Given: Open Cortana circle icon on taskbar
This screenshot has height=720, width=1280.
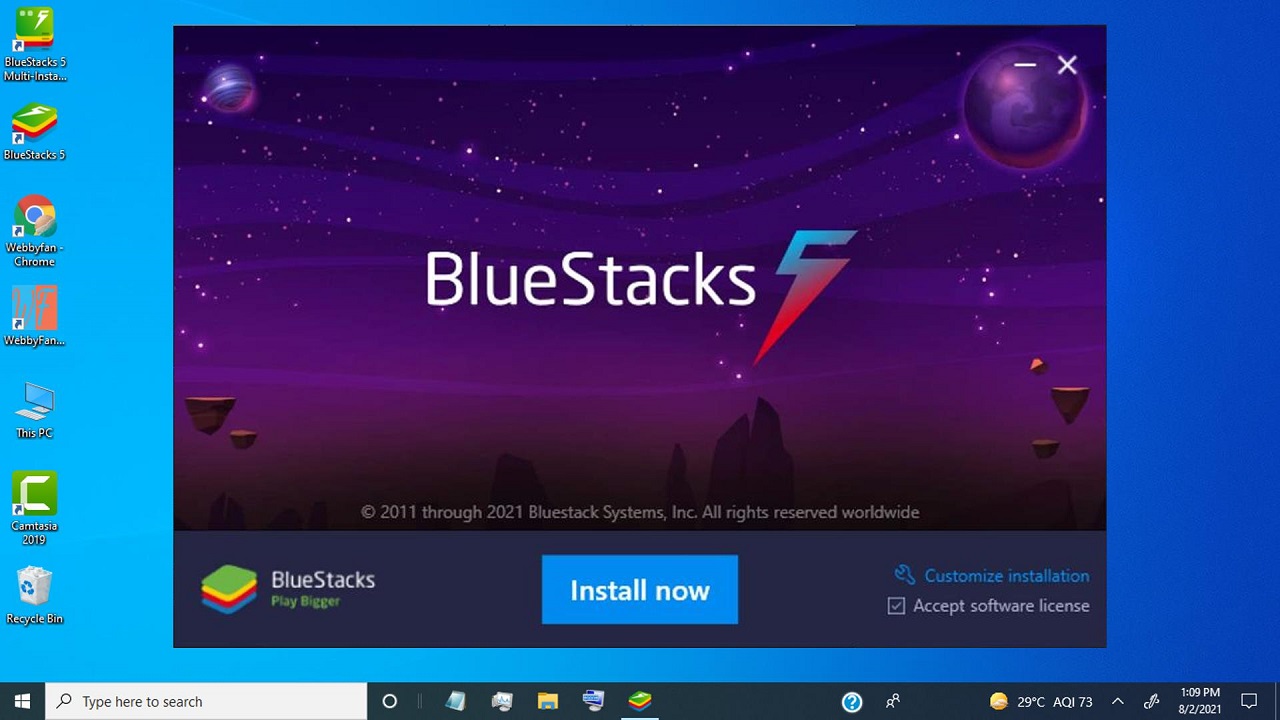Looking at the screenshot, I should tap(390, 701).
